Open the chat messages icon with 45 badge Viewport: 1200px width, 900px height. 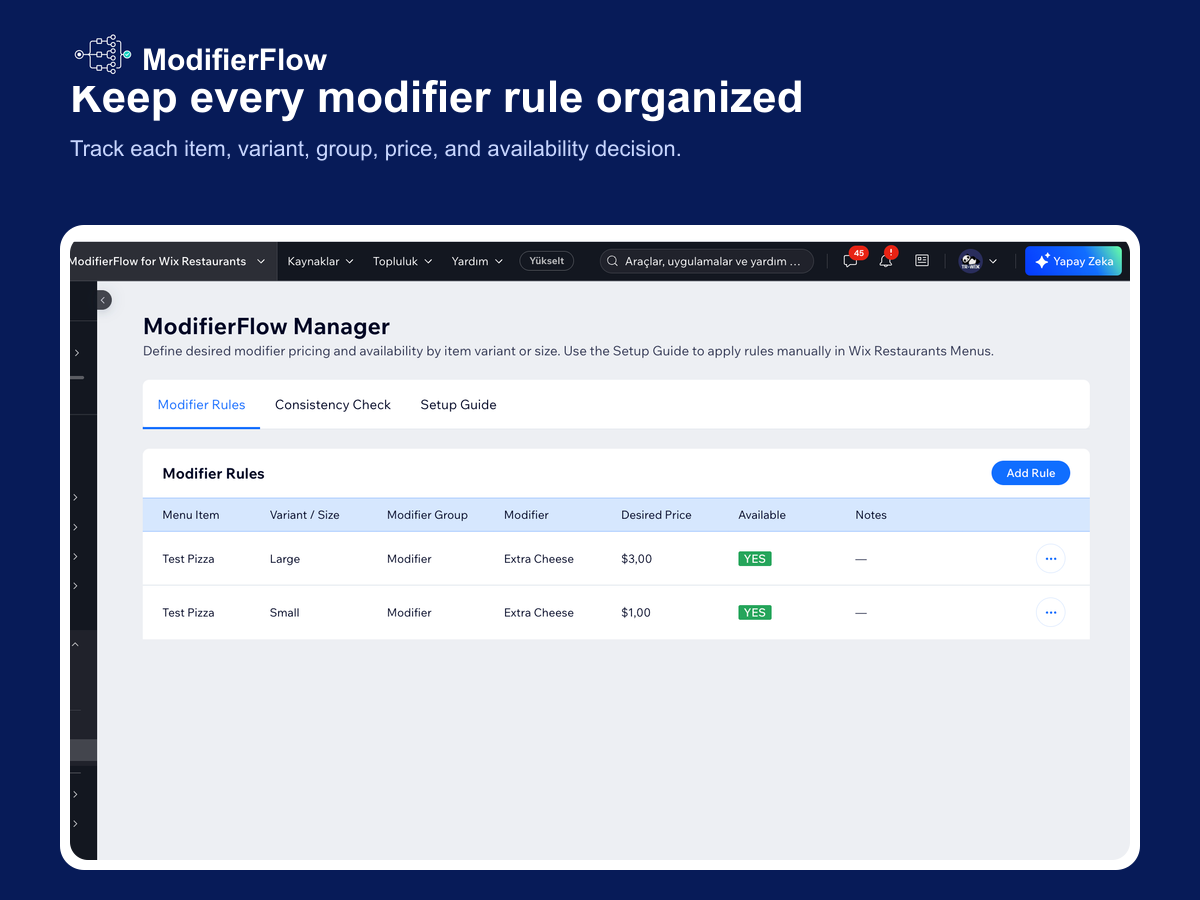tap(851, 261)
